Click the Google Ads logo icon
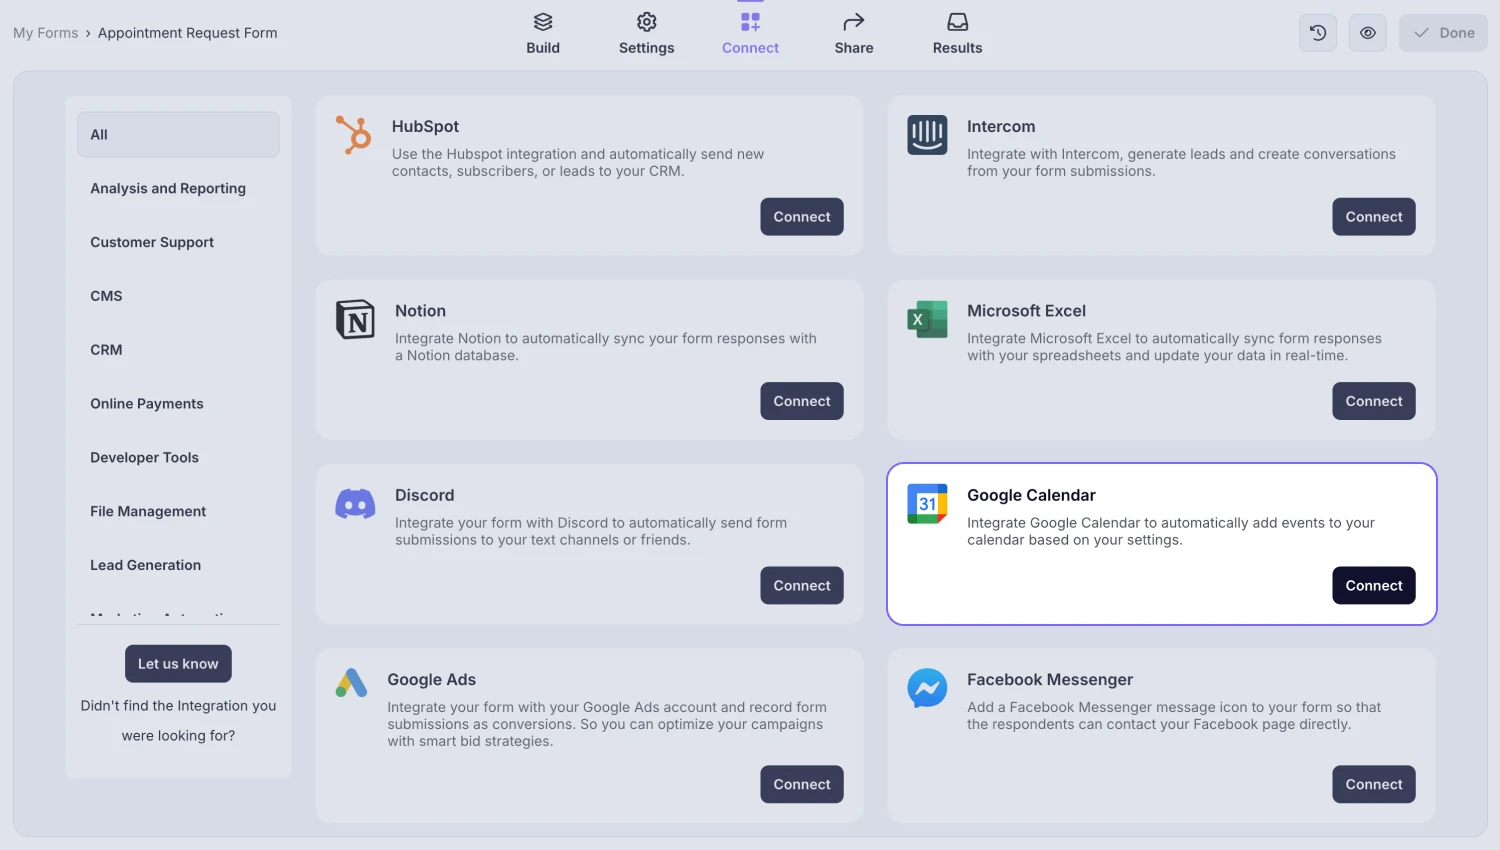The image size is (1500, 850). pos(351,684)
